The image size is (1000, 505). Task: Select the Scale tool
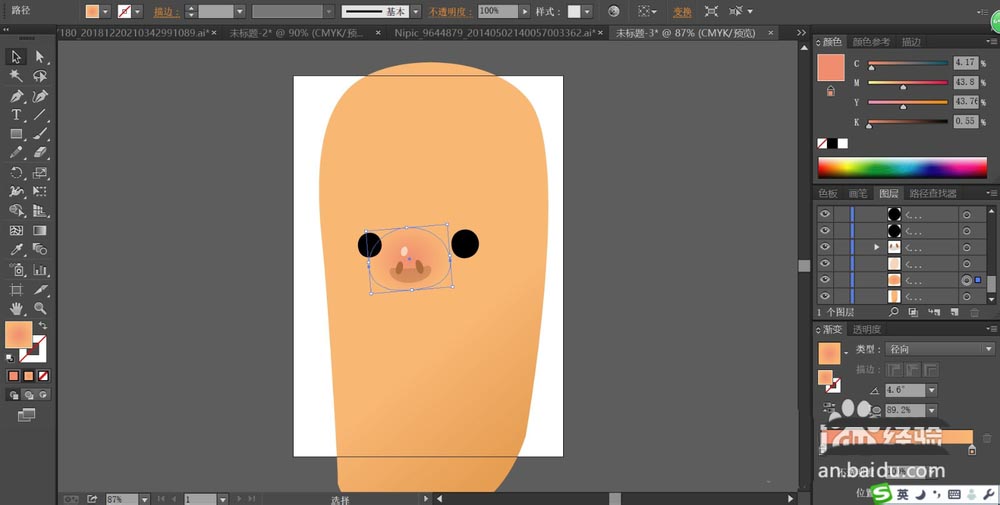point(40,172)
